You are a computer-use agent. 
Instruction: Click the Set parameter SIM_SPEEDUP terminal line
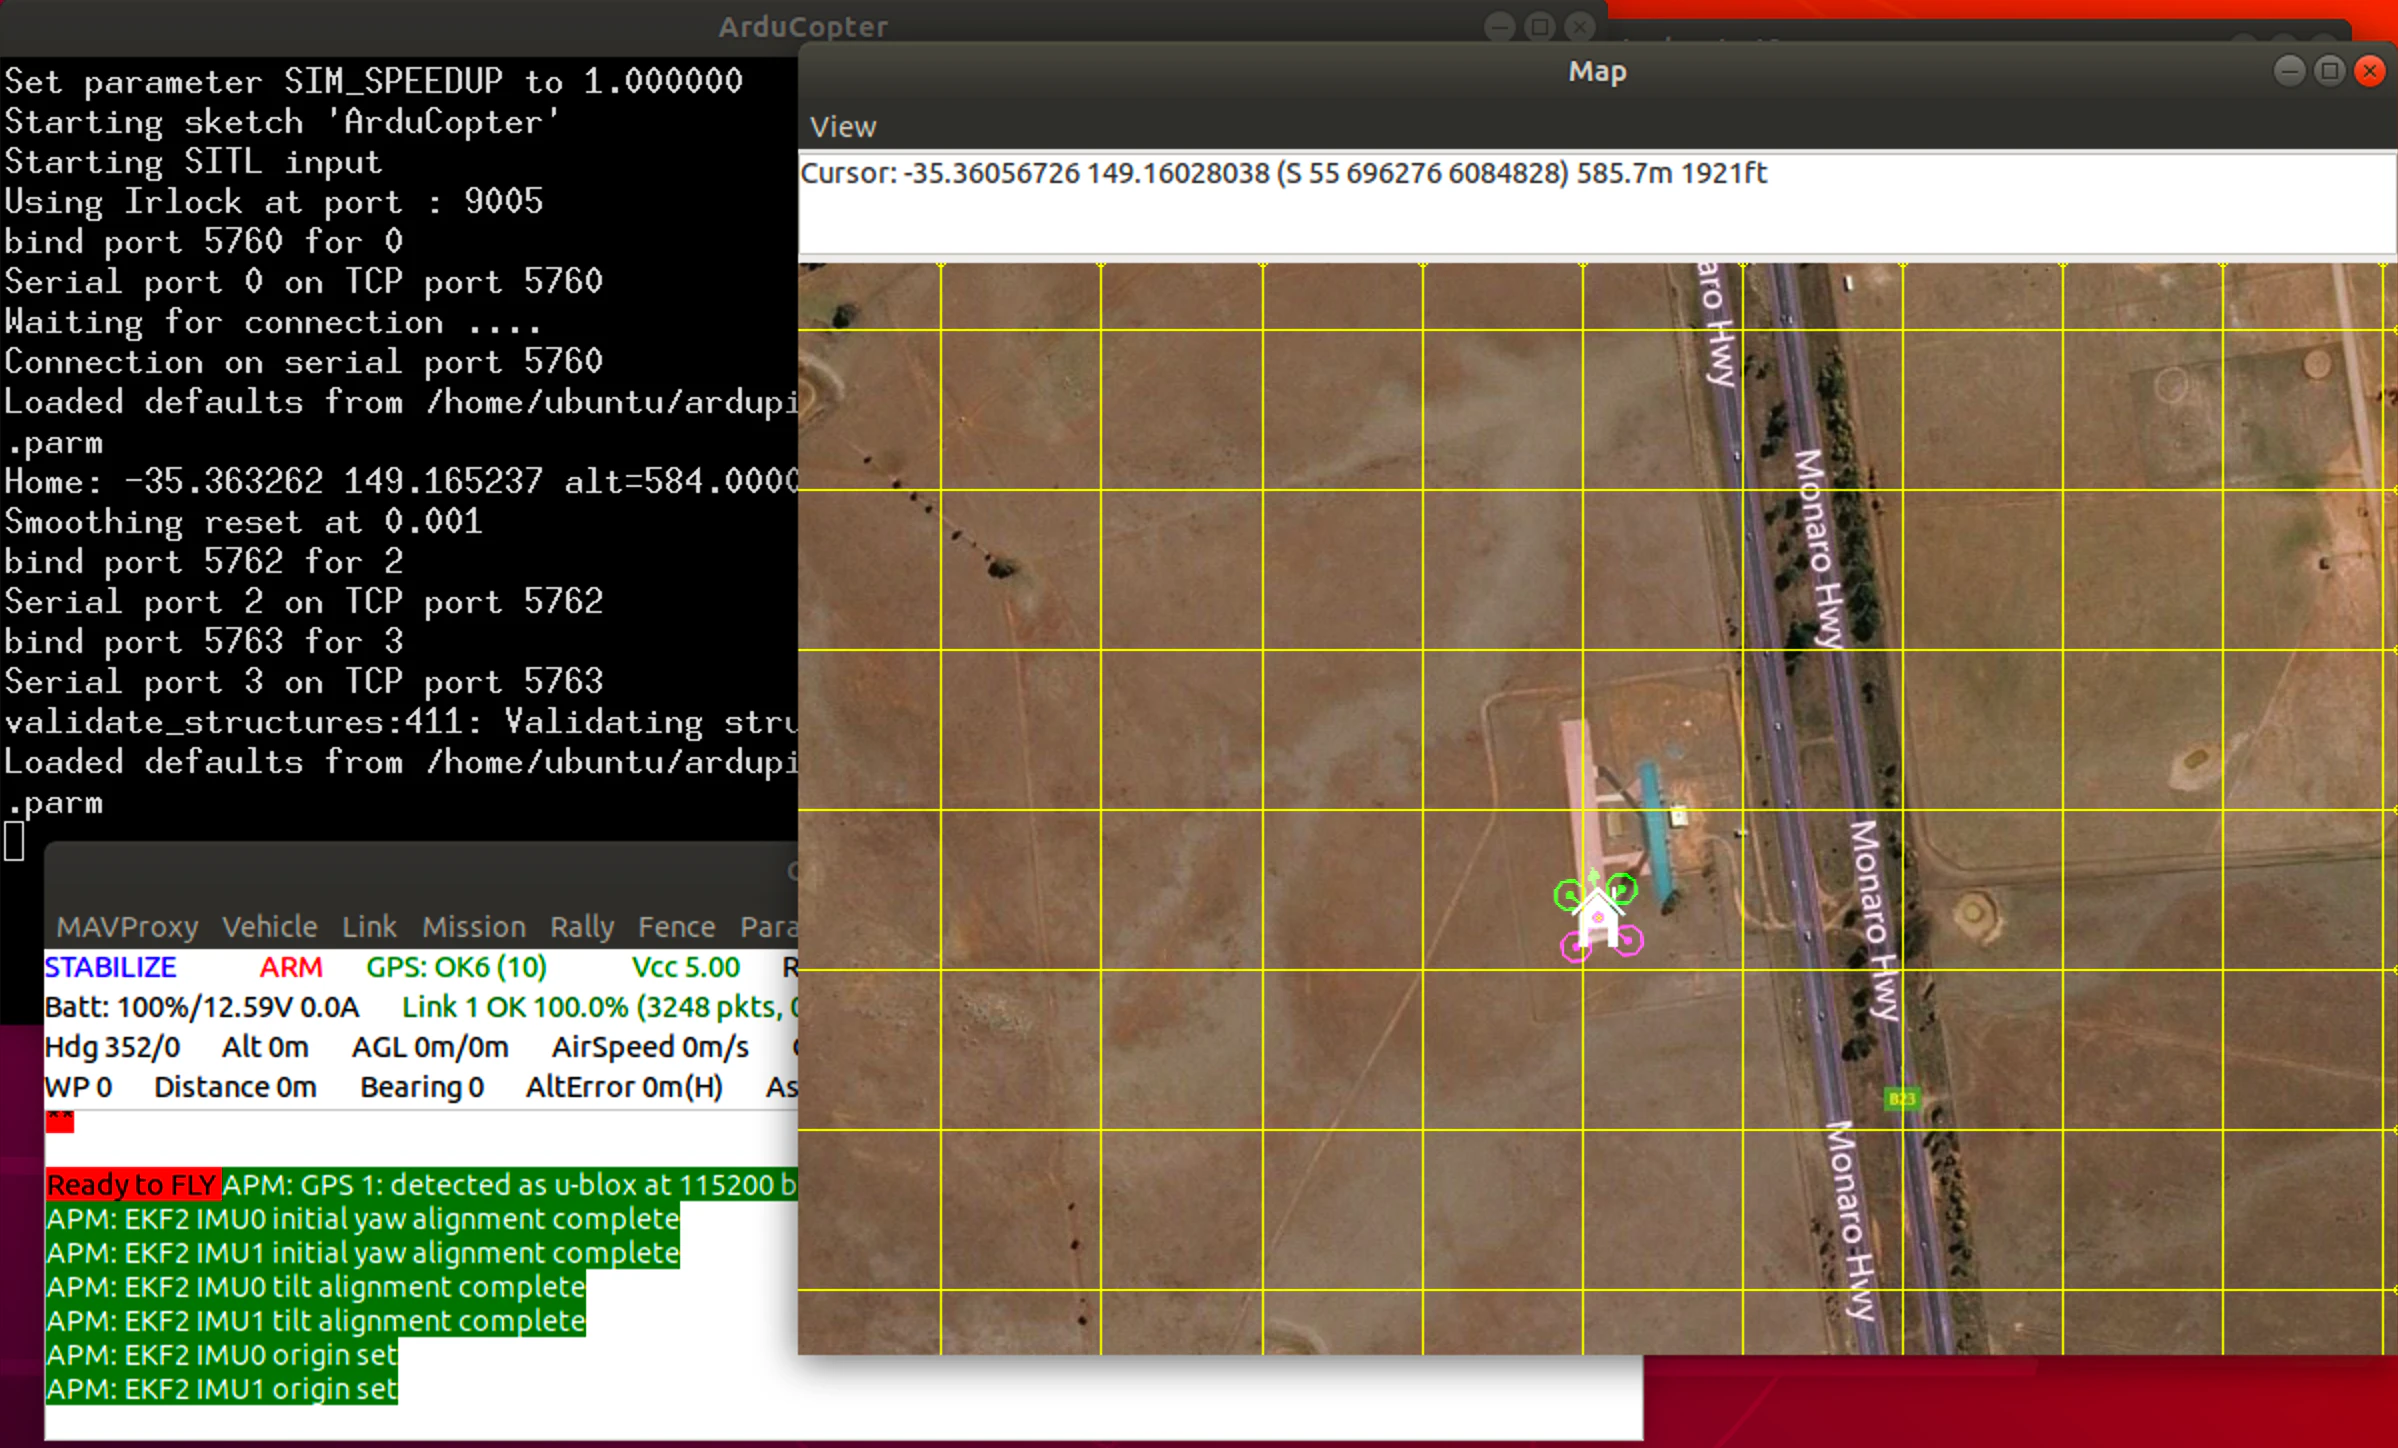(x=373, y=81)
